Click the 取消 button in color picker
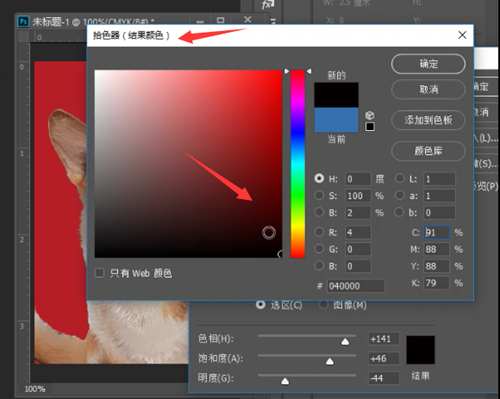Image resolution: width=500 pixels, height=399 pixels. coord(428,89)
